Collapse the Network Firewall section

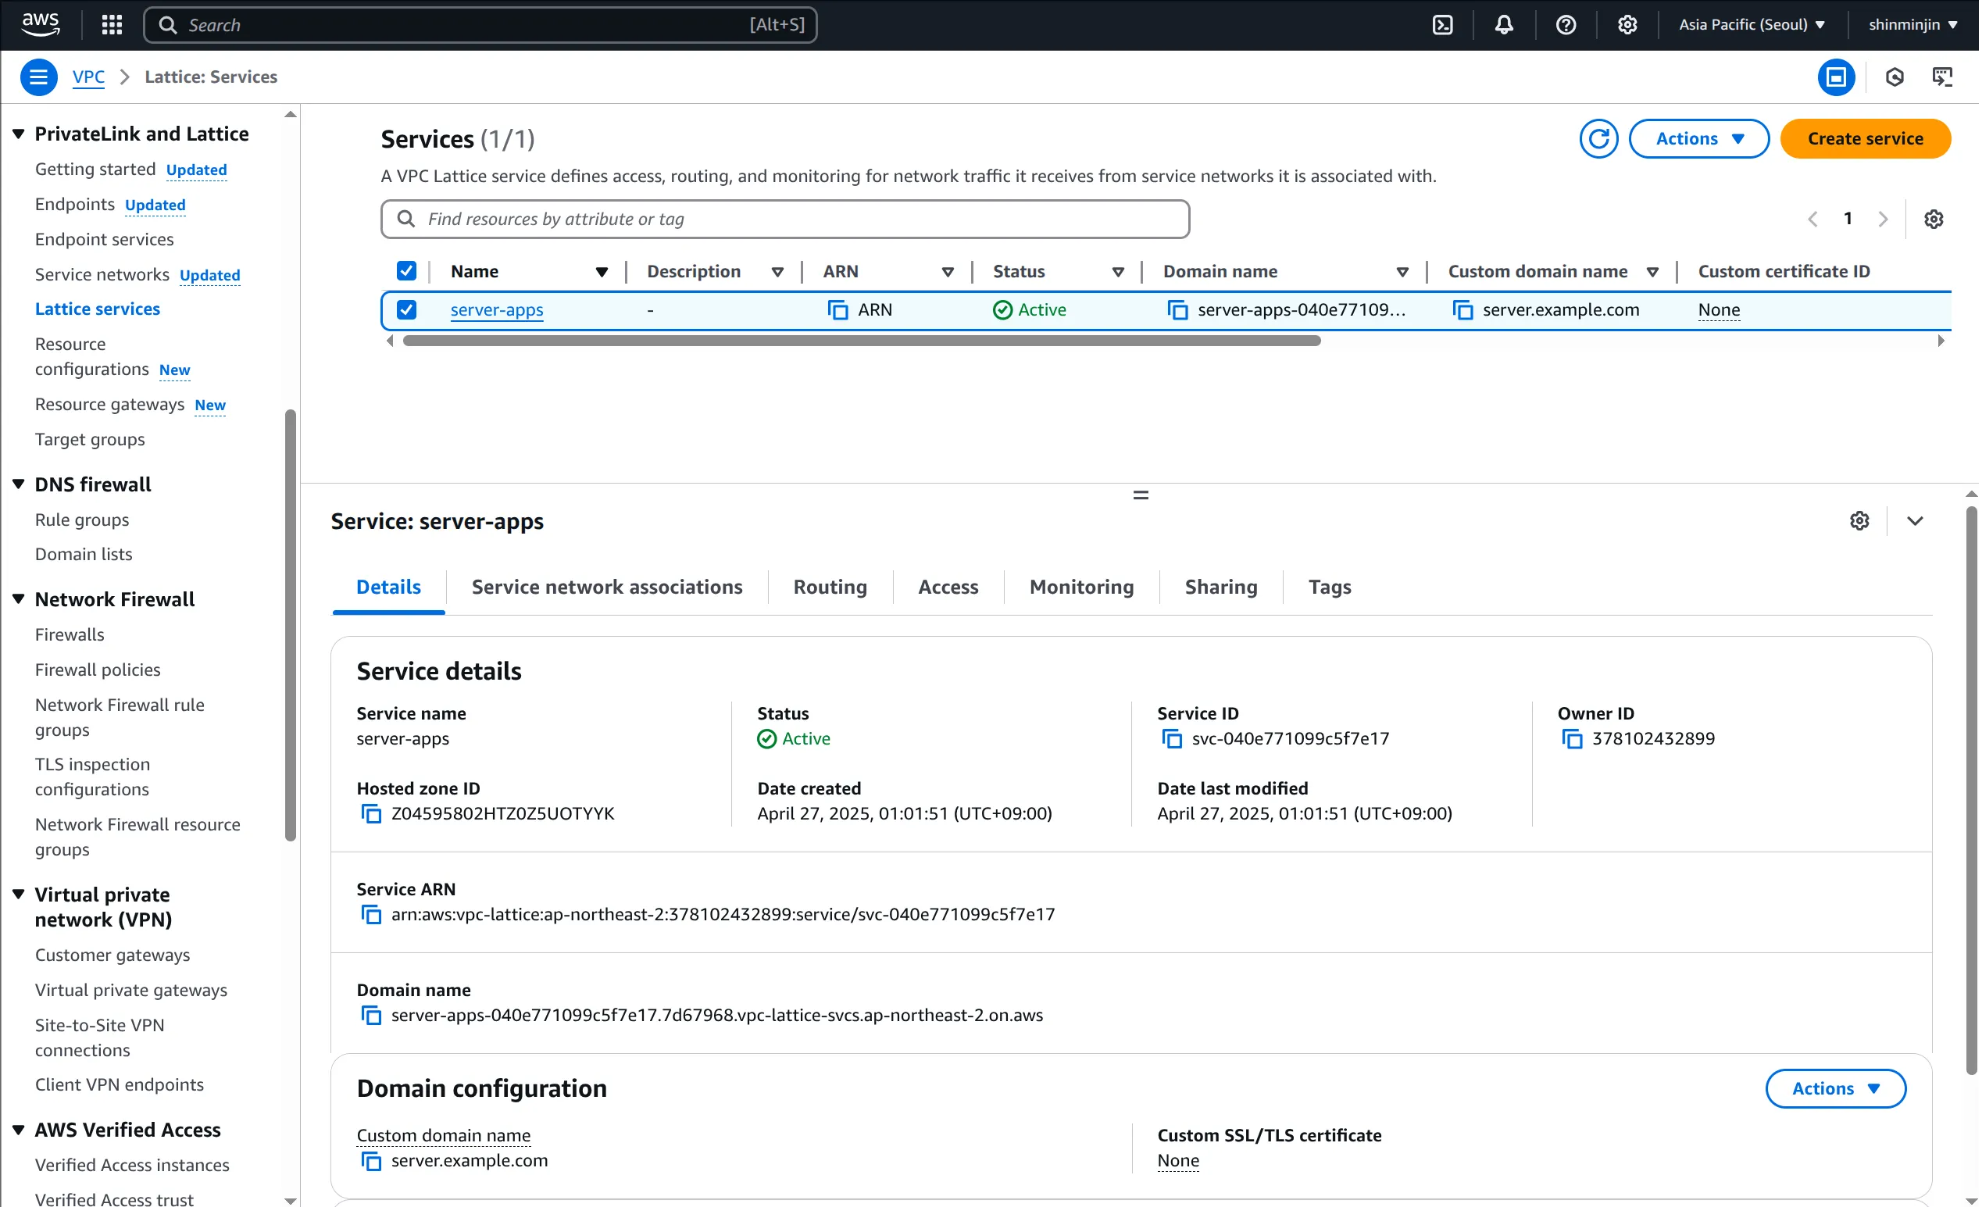(x=18, y=599)
